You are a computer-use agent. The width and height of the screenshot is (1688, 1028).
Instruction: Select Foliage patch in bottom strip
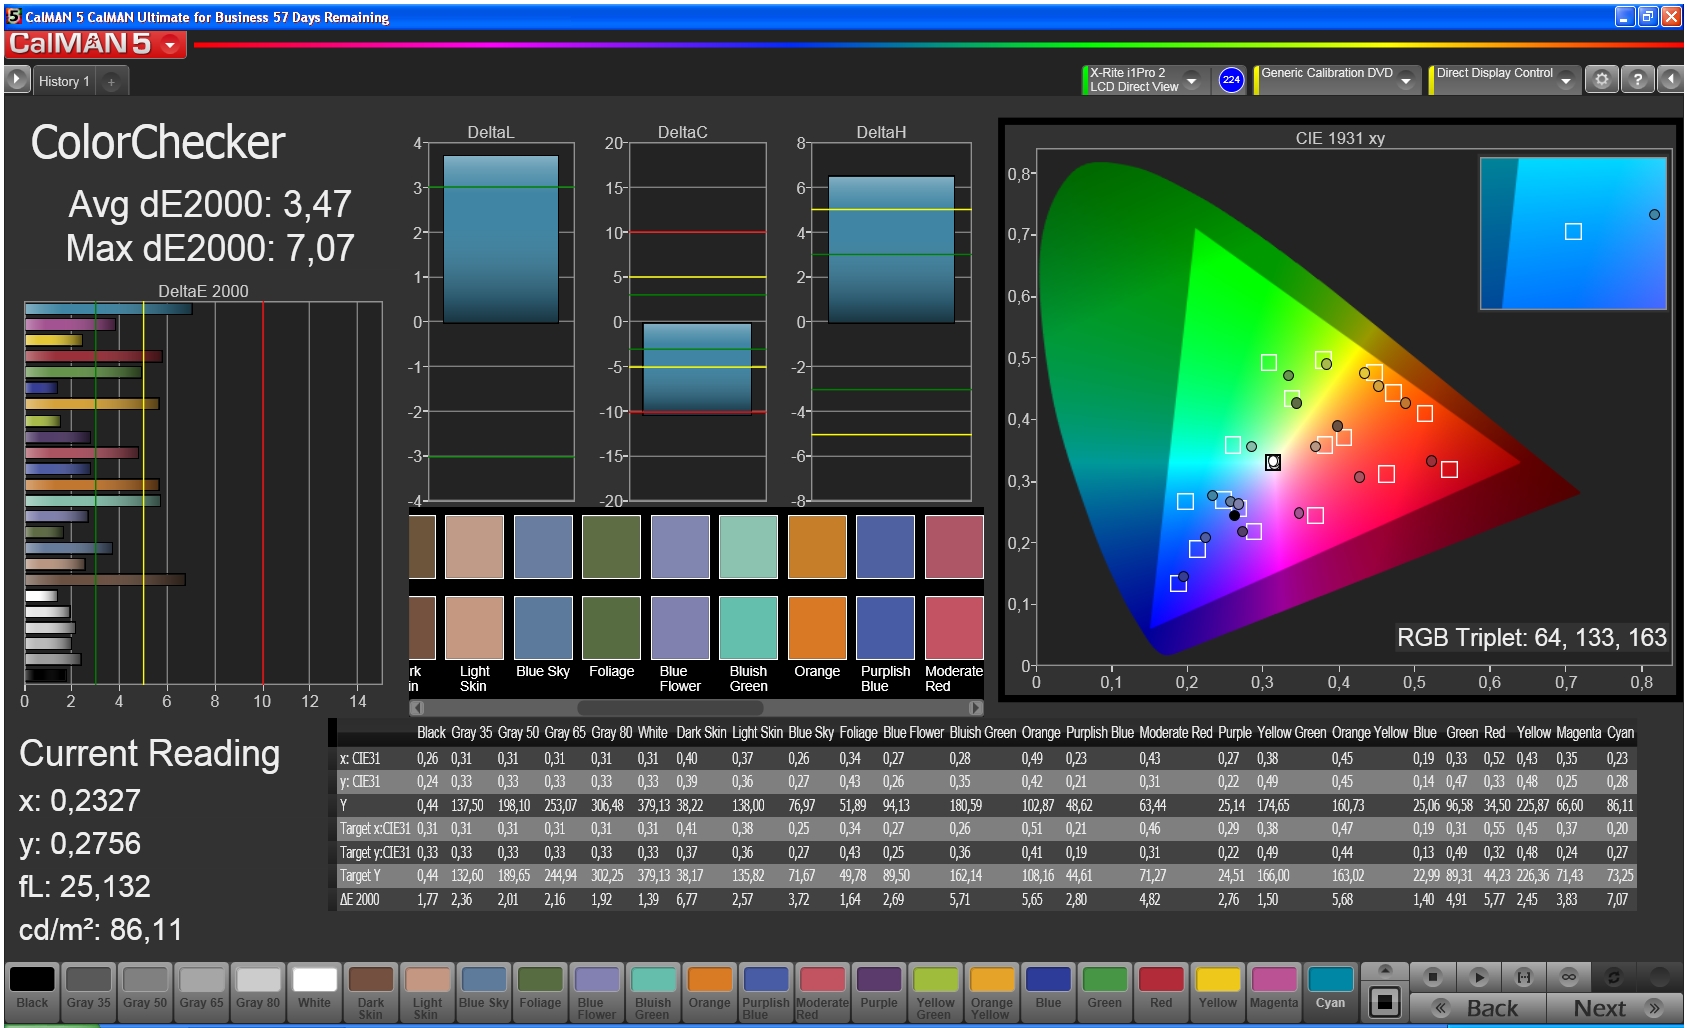click(x=540, y=990)
